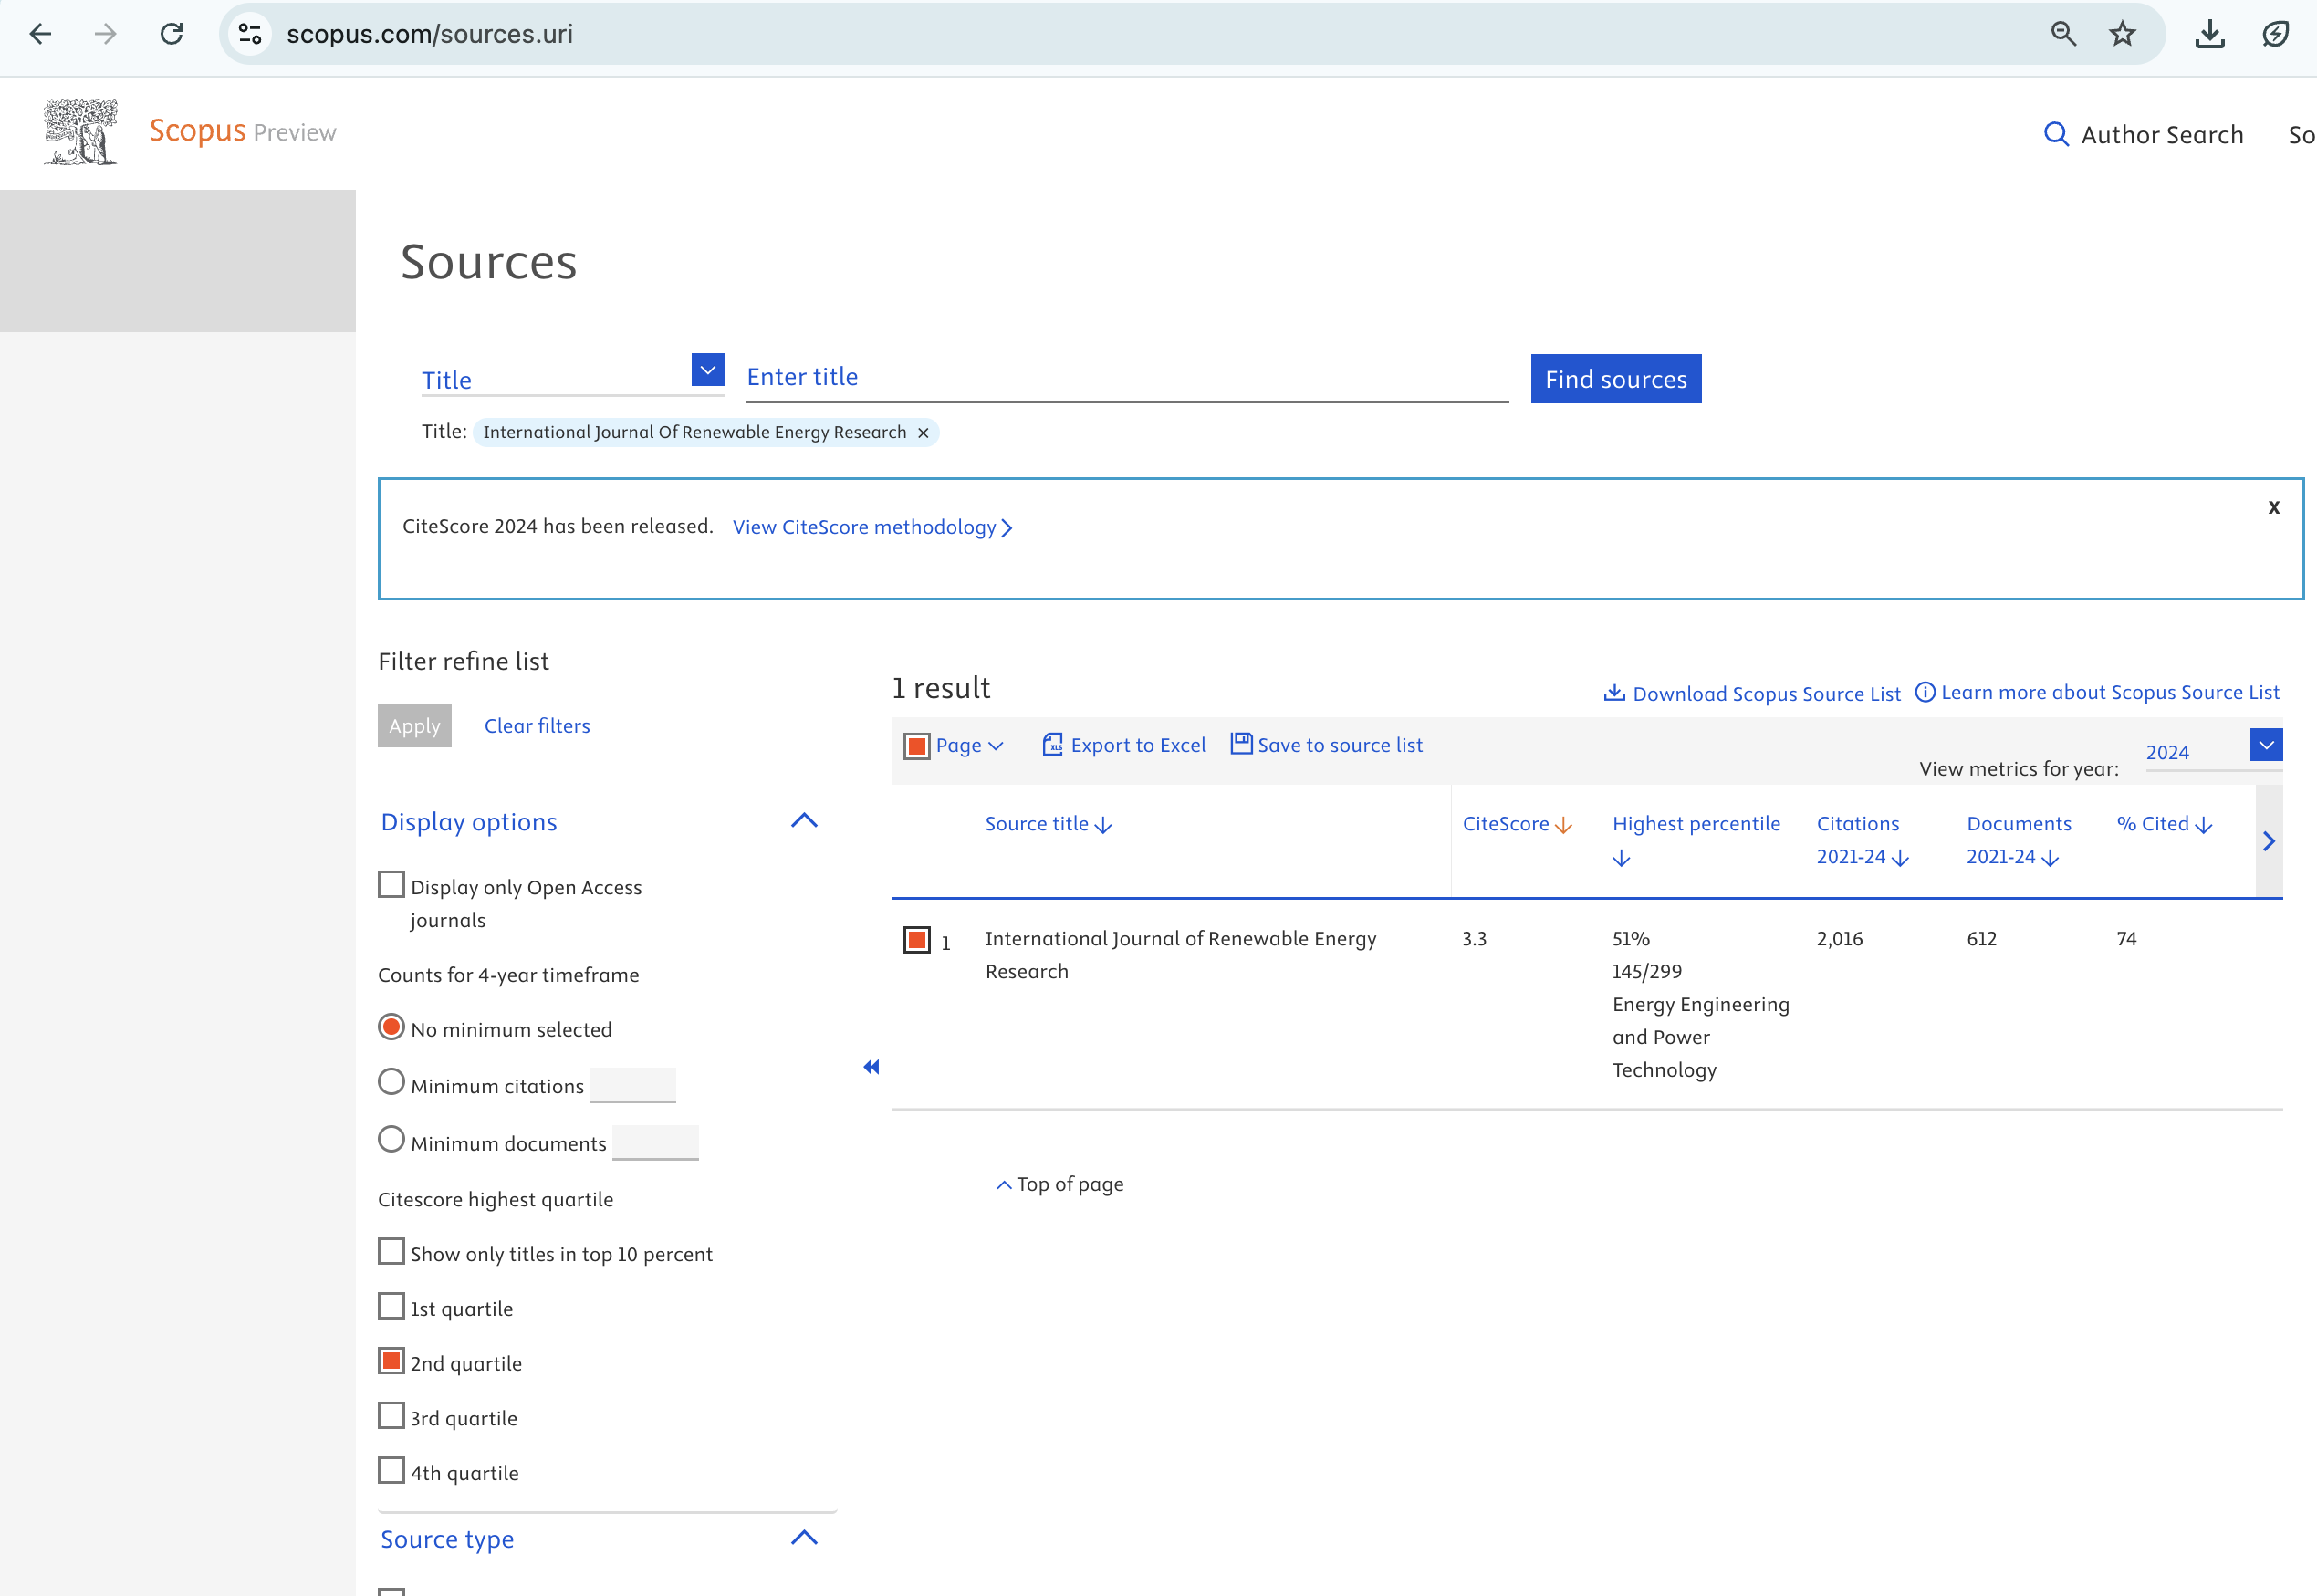Sort by % Cited arrow
Screen dimensions: 2317x1596
(2204, 826)
